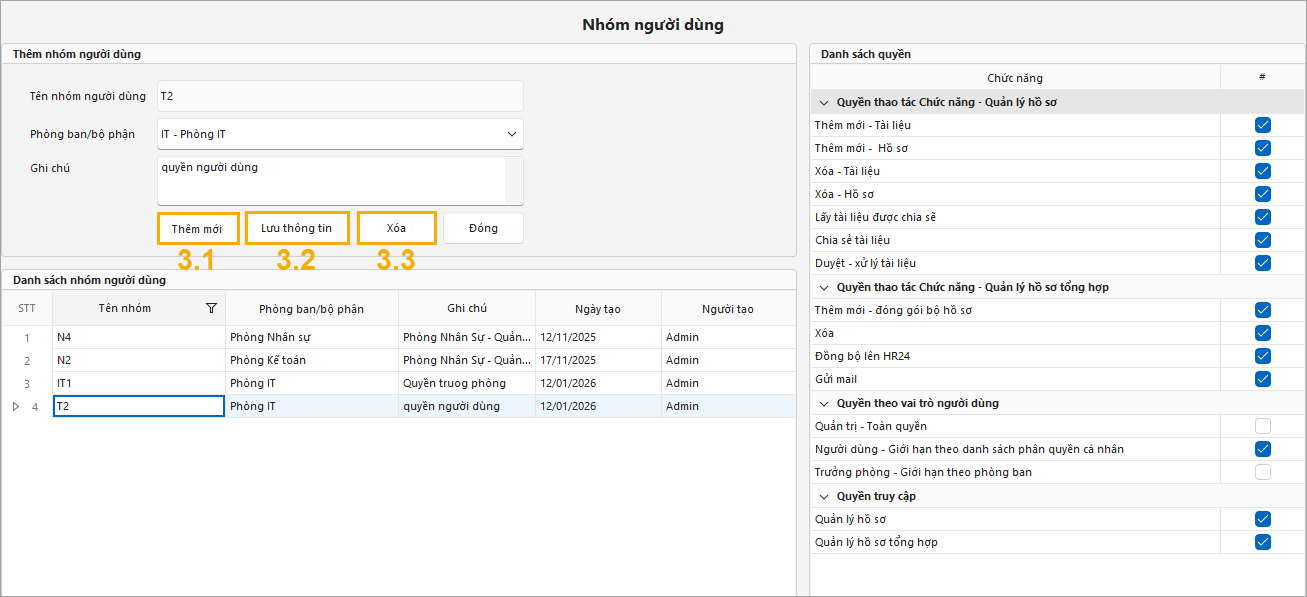Toggle Quản lý hồ sơ access checkbox

pyautogui.click(x=1263, y=519)
